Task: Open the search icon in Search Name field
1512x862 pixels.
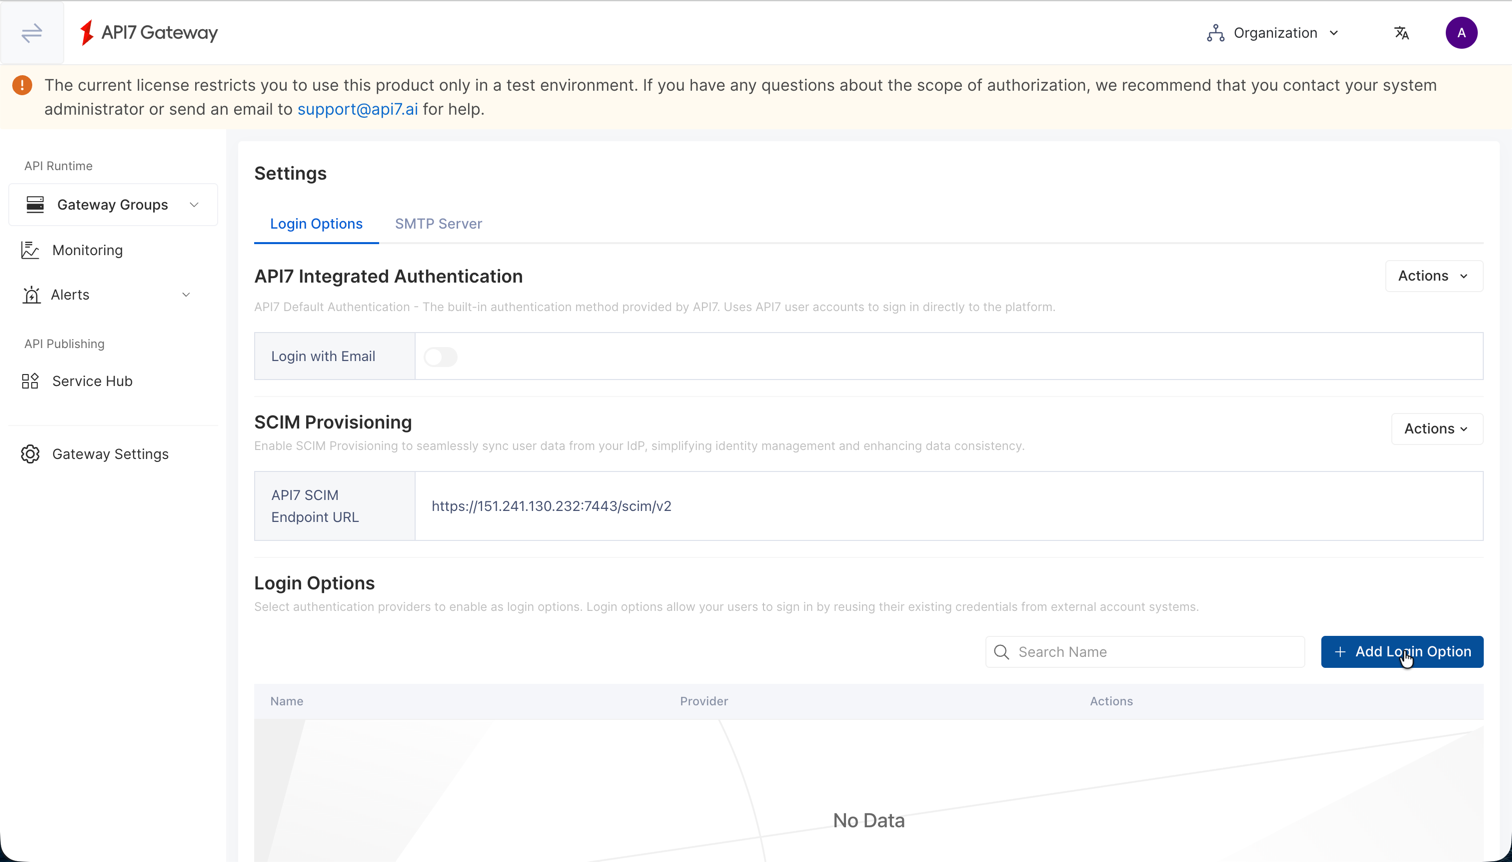Action: (x=1002, y=651)
